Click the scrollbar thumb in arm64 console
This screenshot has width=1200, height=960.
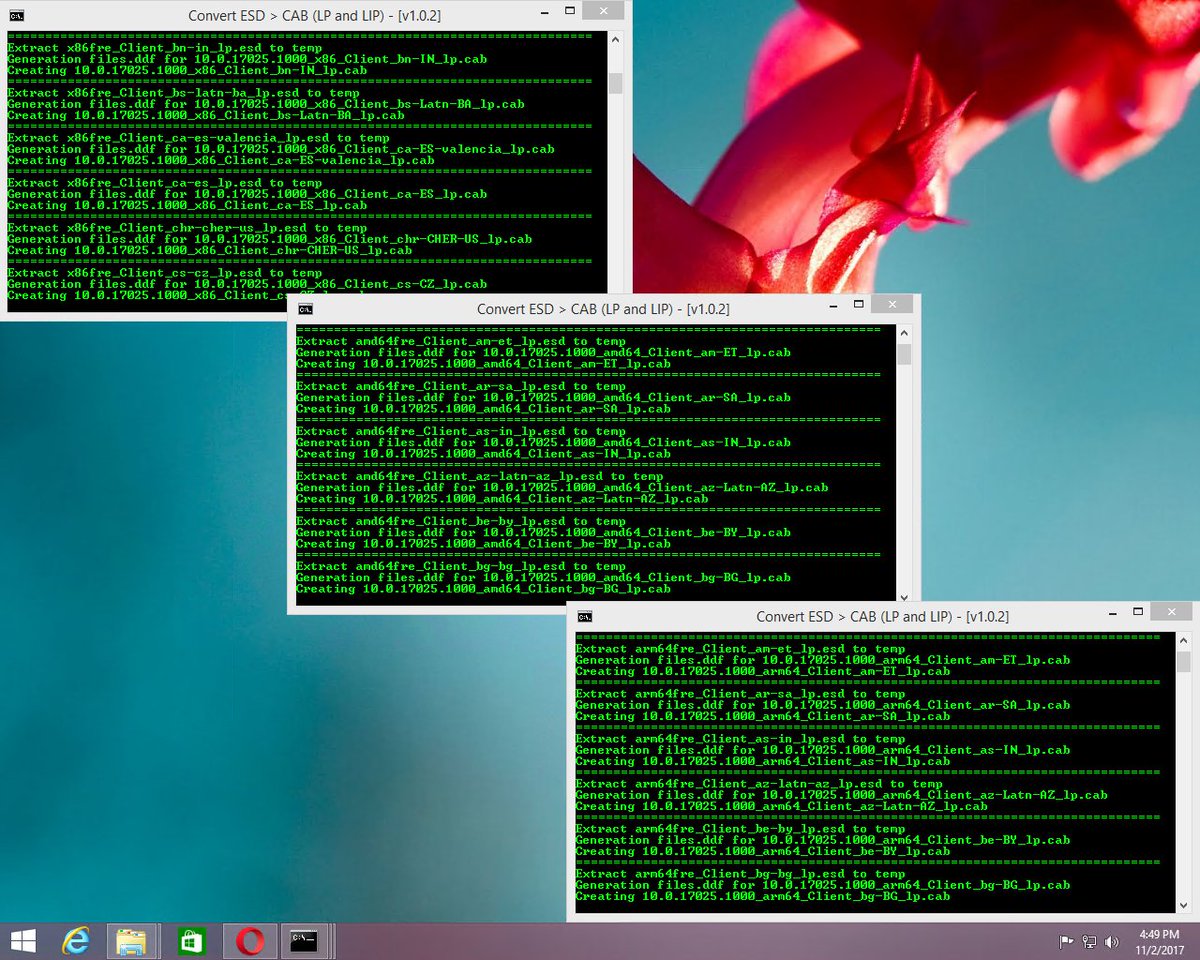click(1183, 662)
